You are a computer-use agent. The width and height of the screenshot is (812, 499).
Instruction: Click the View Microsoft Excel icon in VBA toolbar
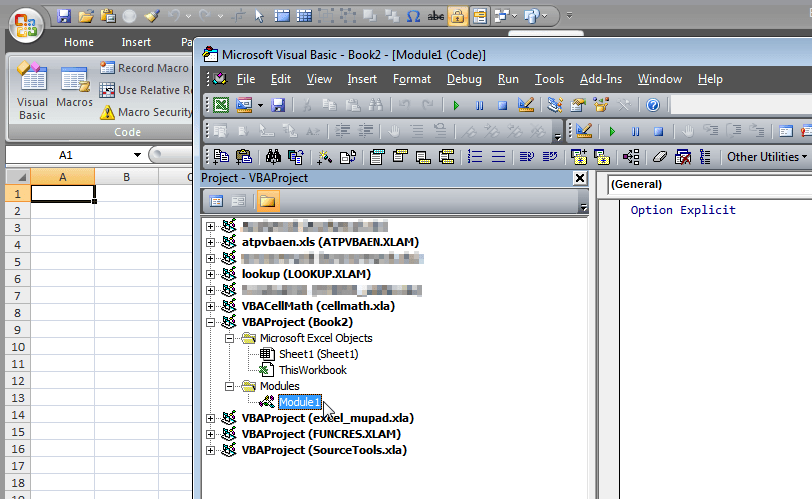coord(221,105)
